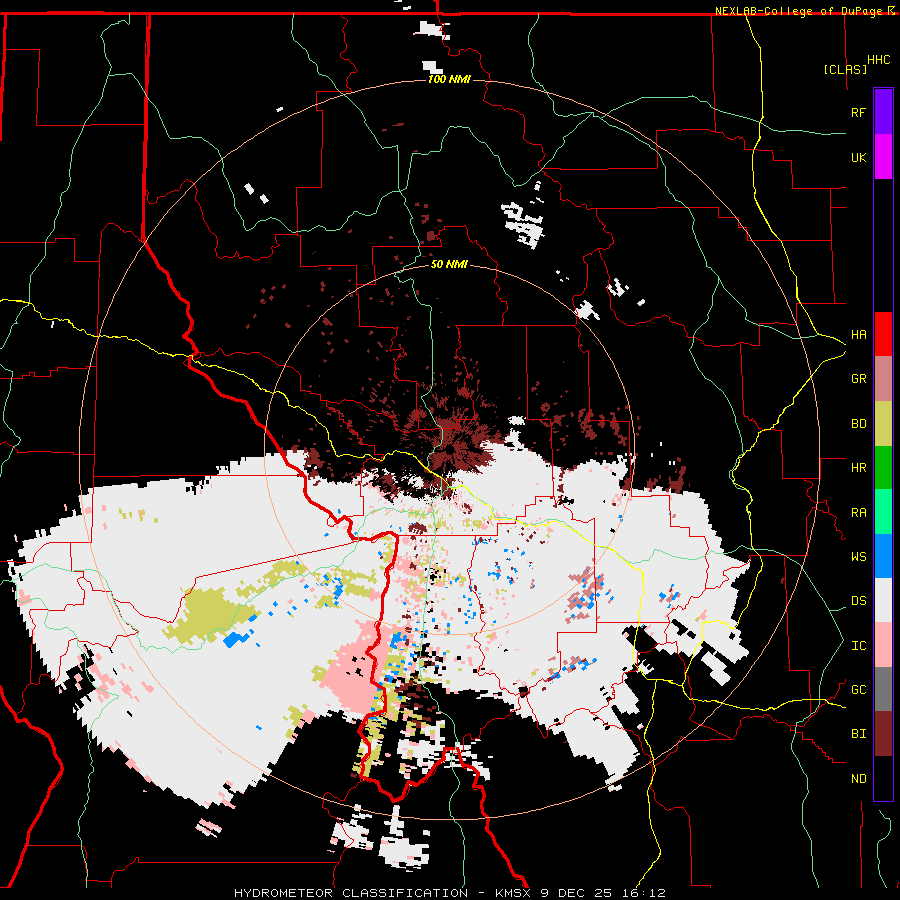Click the "HHC" product label
Image resolution: width=900 pixels, height=900 pixels.
coord(878,60)
